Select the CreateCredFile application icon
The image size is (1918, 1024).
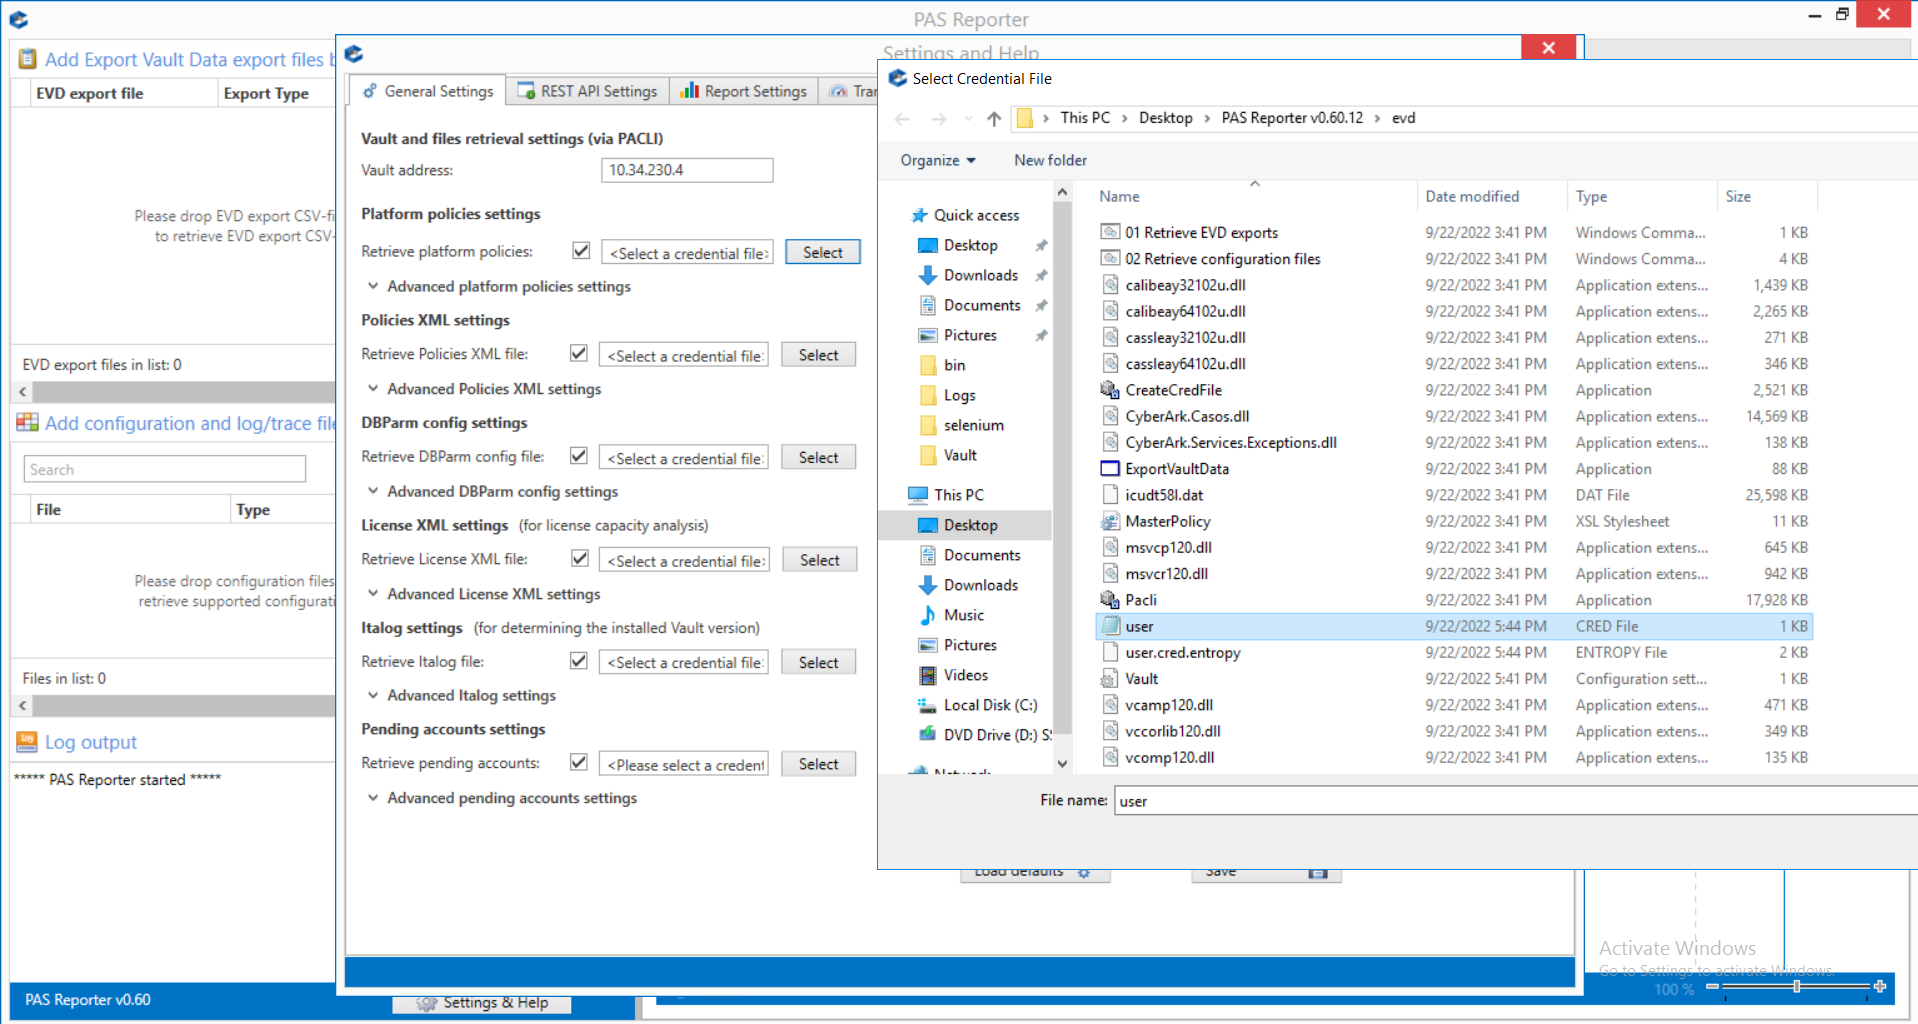[x=1109, y=390]
